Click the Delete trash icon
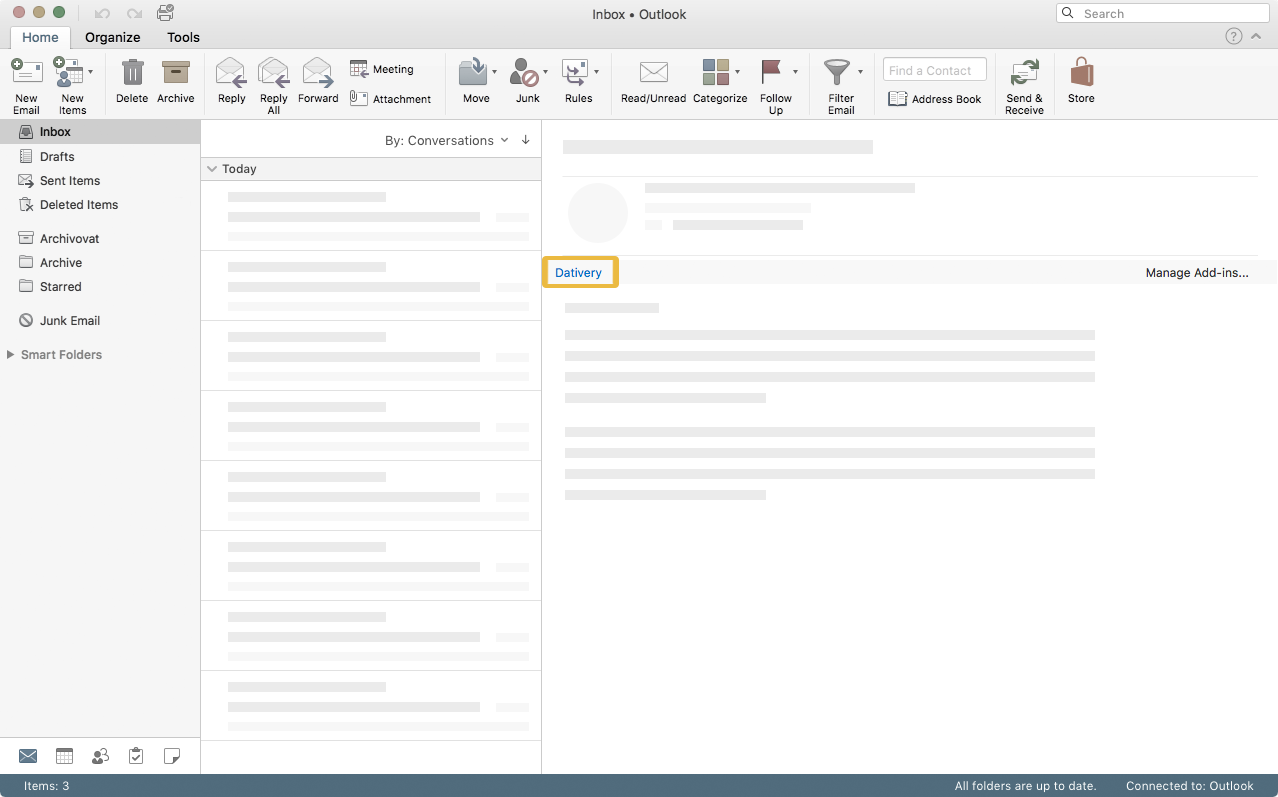Screen dimensions: 1278x797 point(132,73)
